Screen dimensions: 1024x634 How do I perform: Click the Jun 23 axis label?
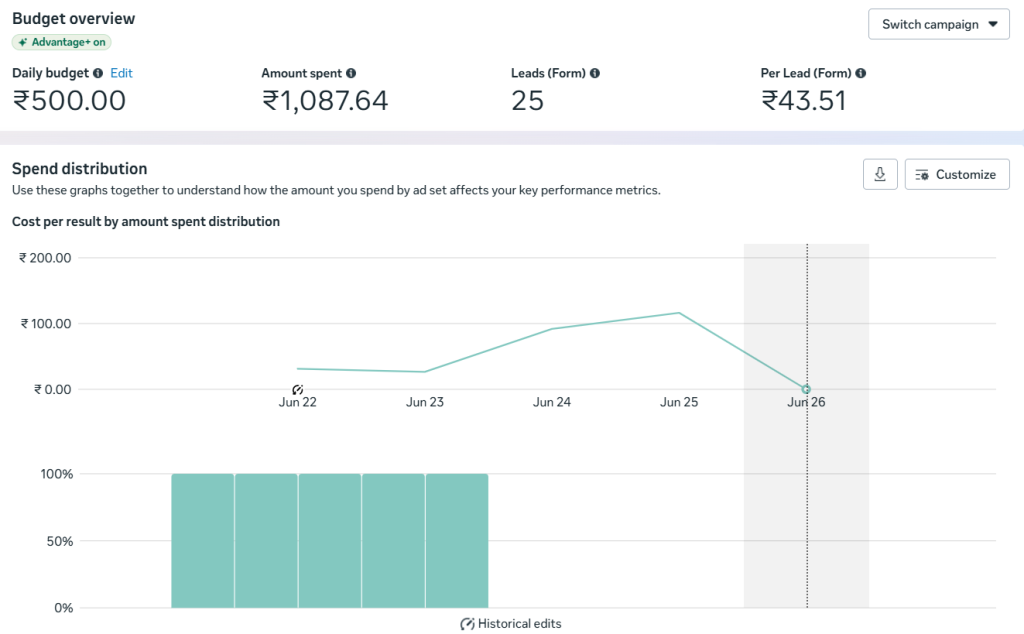pos(424,402)
